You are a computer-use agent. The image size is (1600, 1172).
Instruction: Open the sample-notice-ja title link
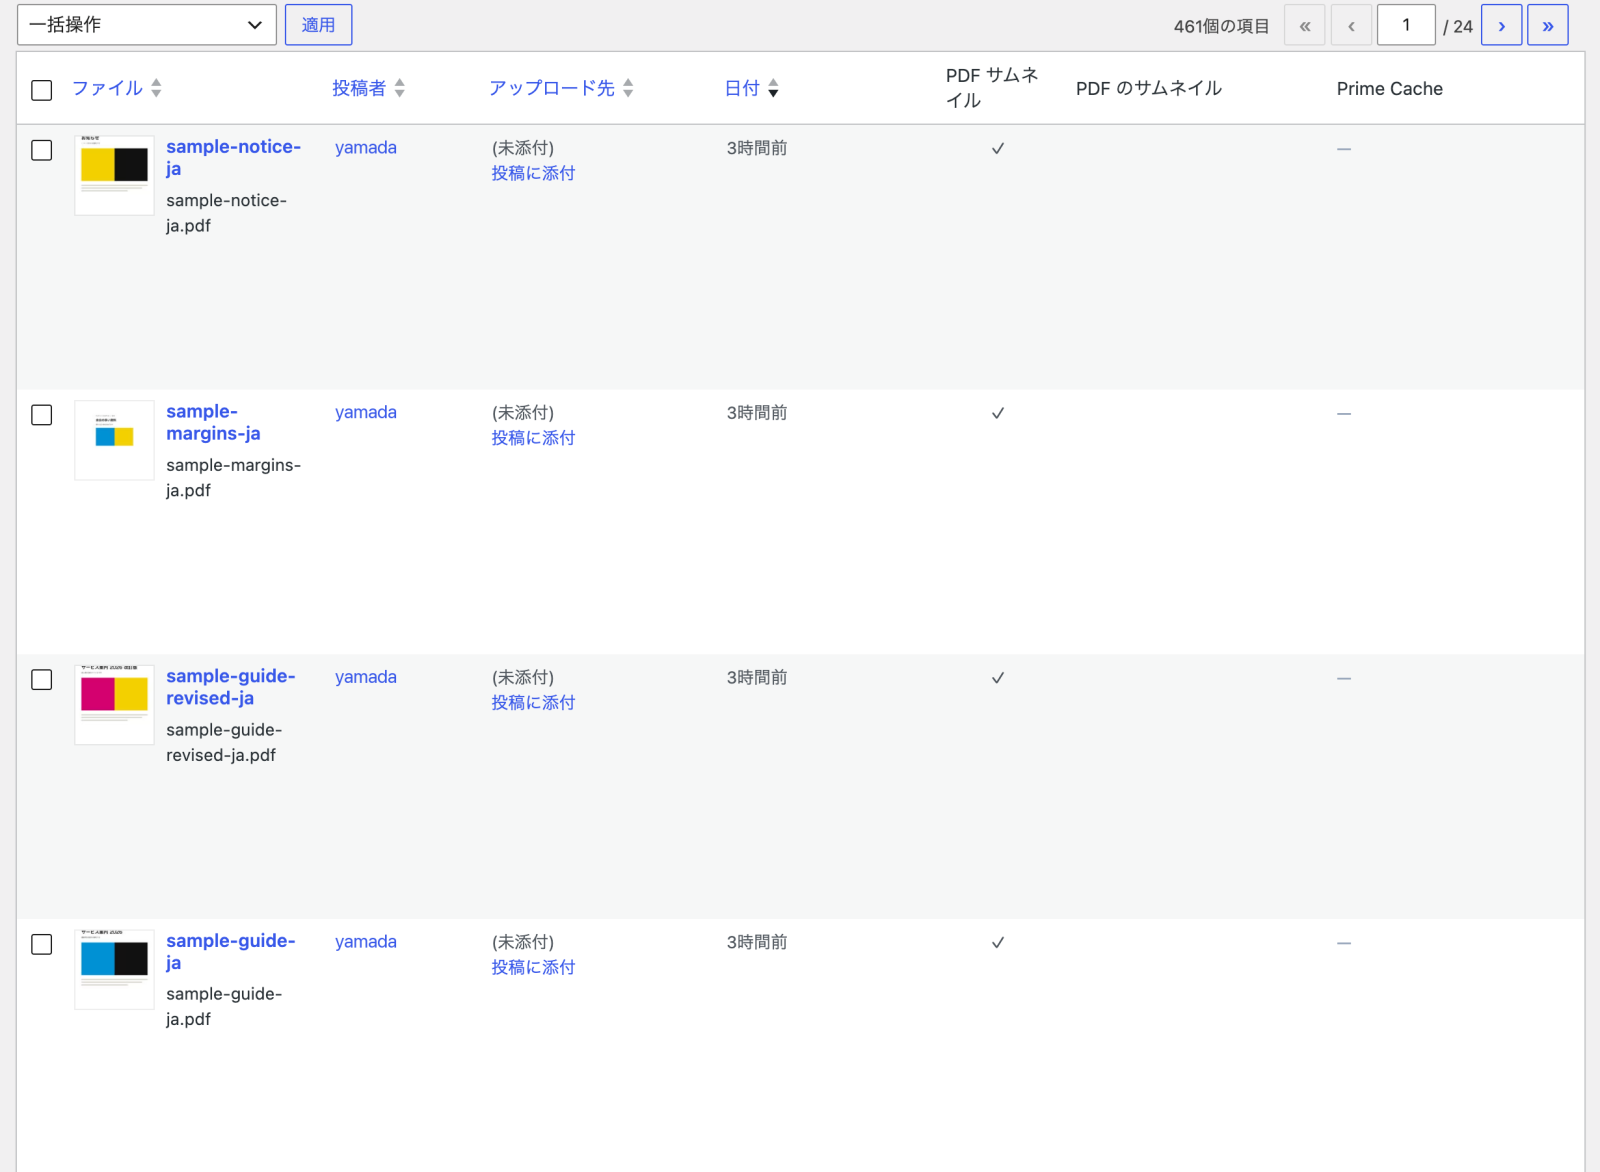pyautogui.click(x=233, y=158)
